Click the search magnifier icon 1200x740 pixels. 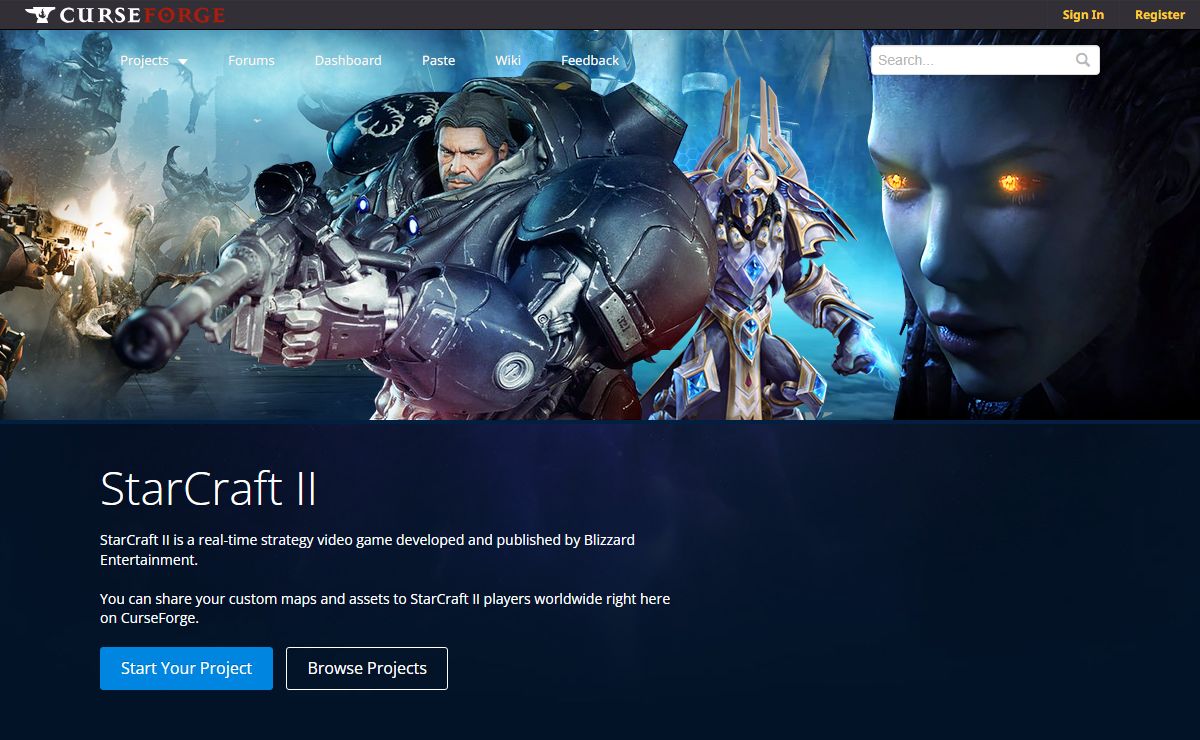click(1083, 60)
